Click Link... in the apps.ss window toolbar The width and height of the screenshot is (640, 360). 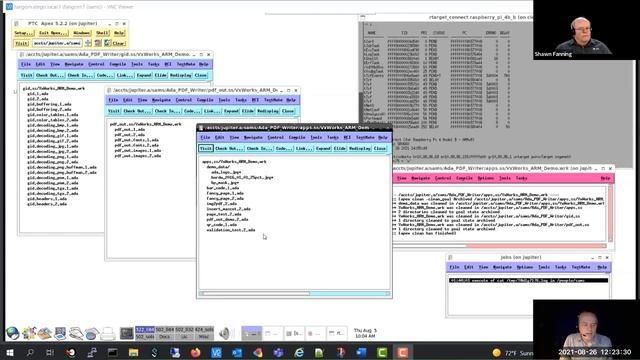coord(304,149)
